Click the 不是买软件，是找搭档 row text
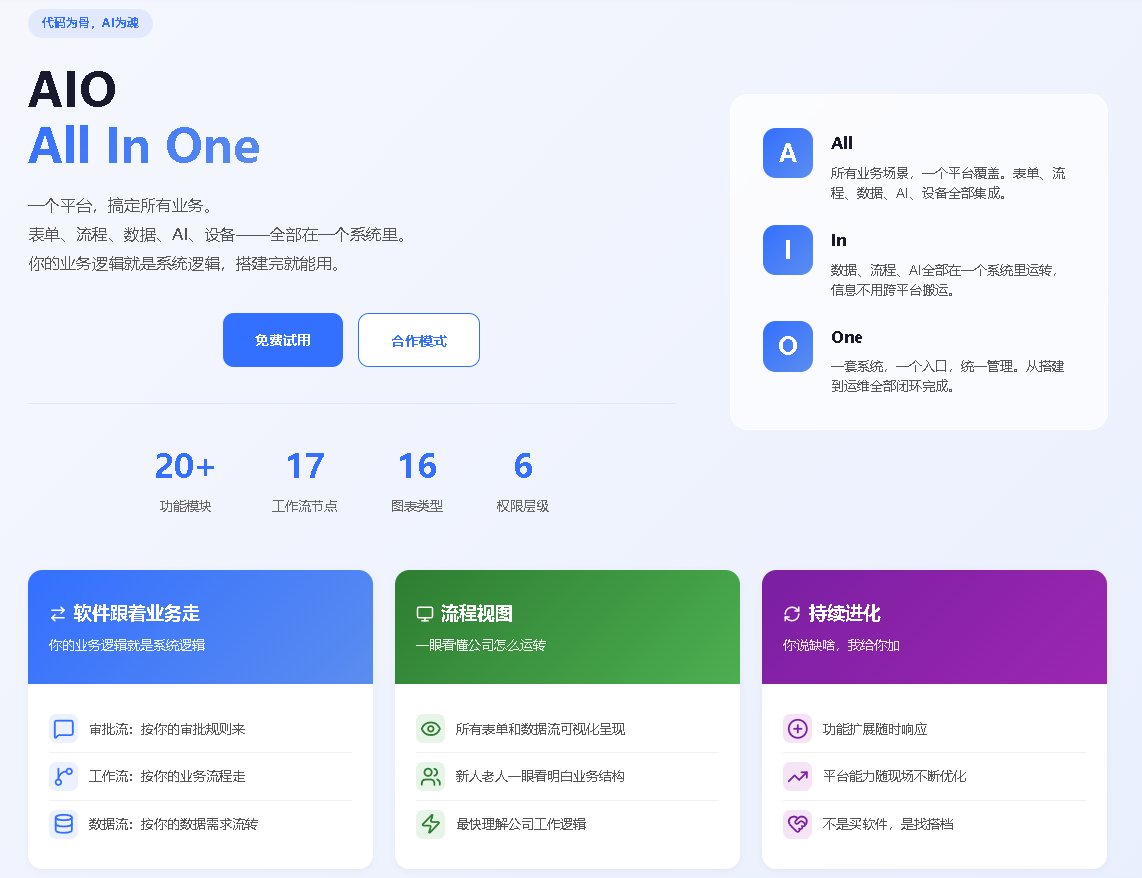The width and height of the screenshot is (1142, 878). click(x=888, y=824)
